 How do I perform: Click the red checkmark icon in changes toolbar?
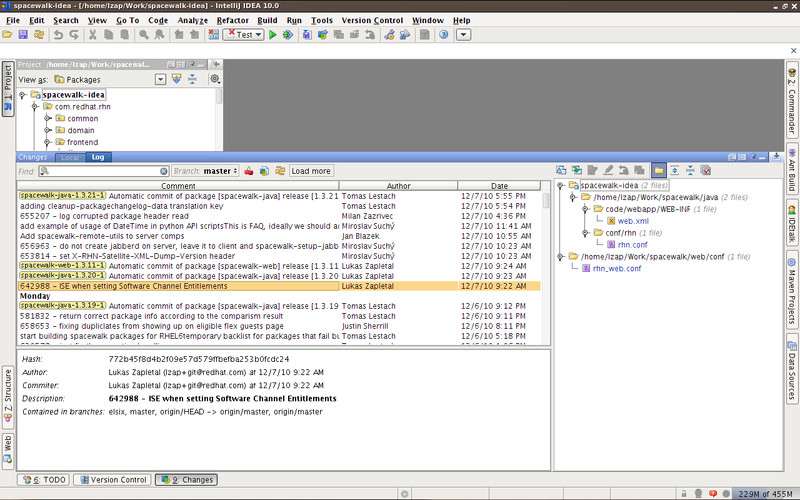click(x=706, y=170)
